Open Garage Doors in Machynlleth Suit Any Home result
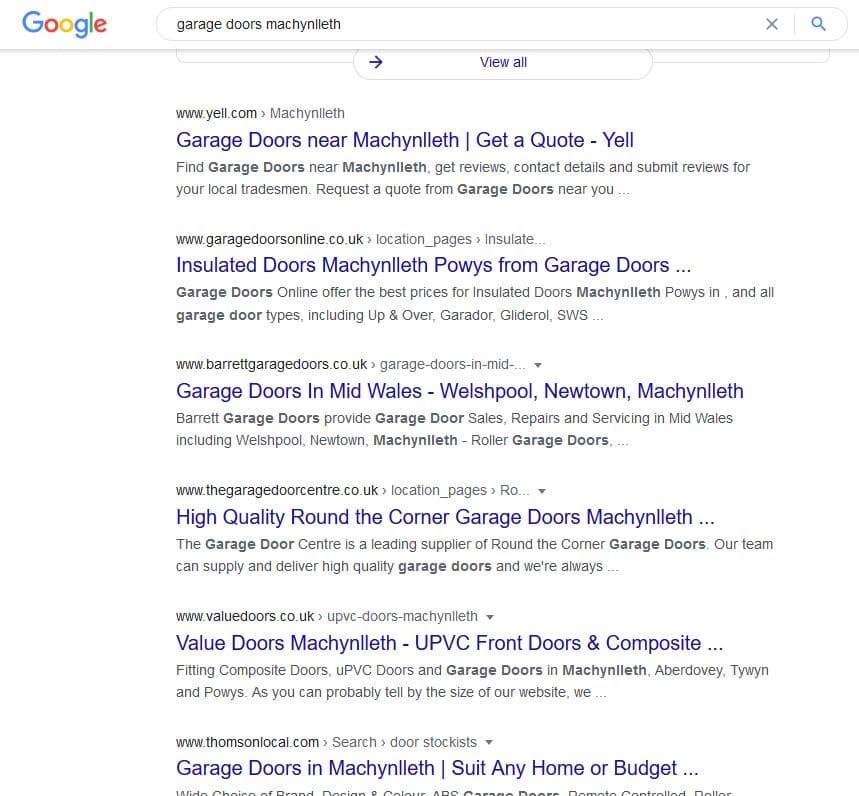 (437, 768)
